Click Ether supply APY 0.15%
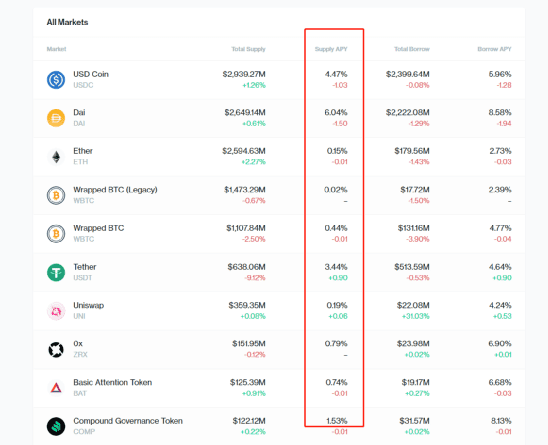This screenshot has height=445, width=548. click(337, 151)
